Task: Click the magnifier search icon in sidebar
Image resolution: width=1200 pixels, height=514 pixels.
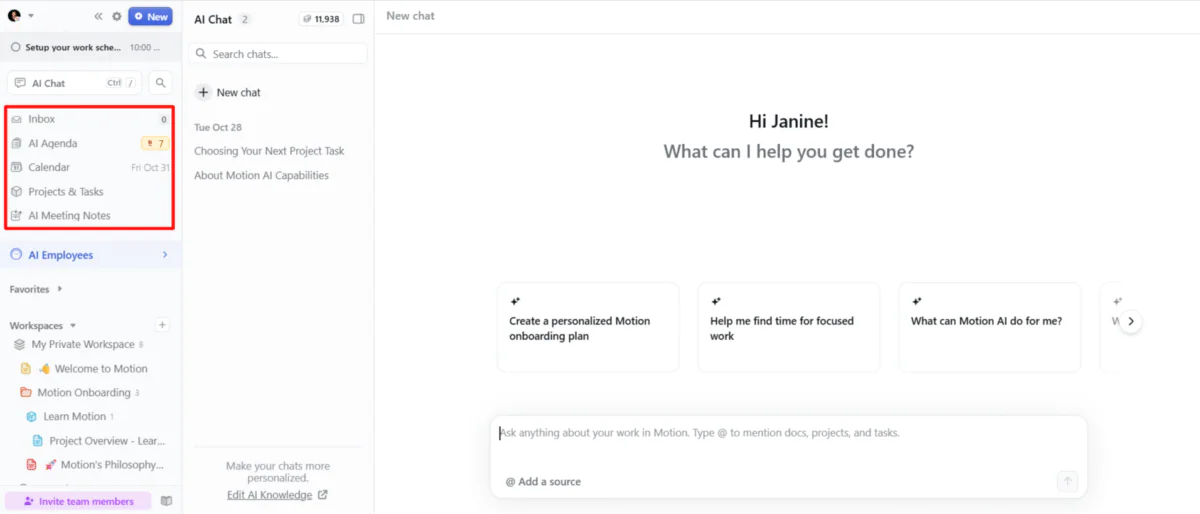Action: pyautogui.click(x=160, y=83)
